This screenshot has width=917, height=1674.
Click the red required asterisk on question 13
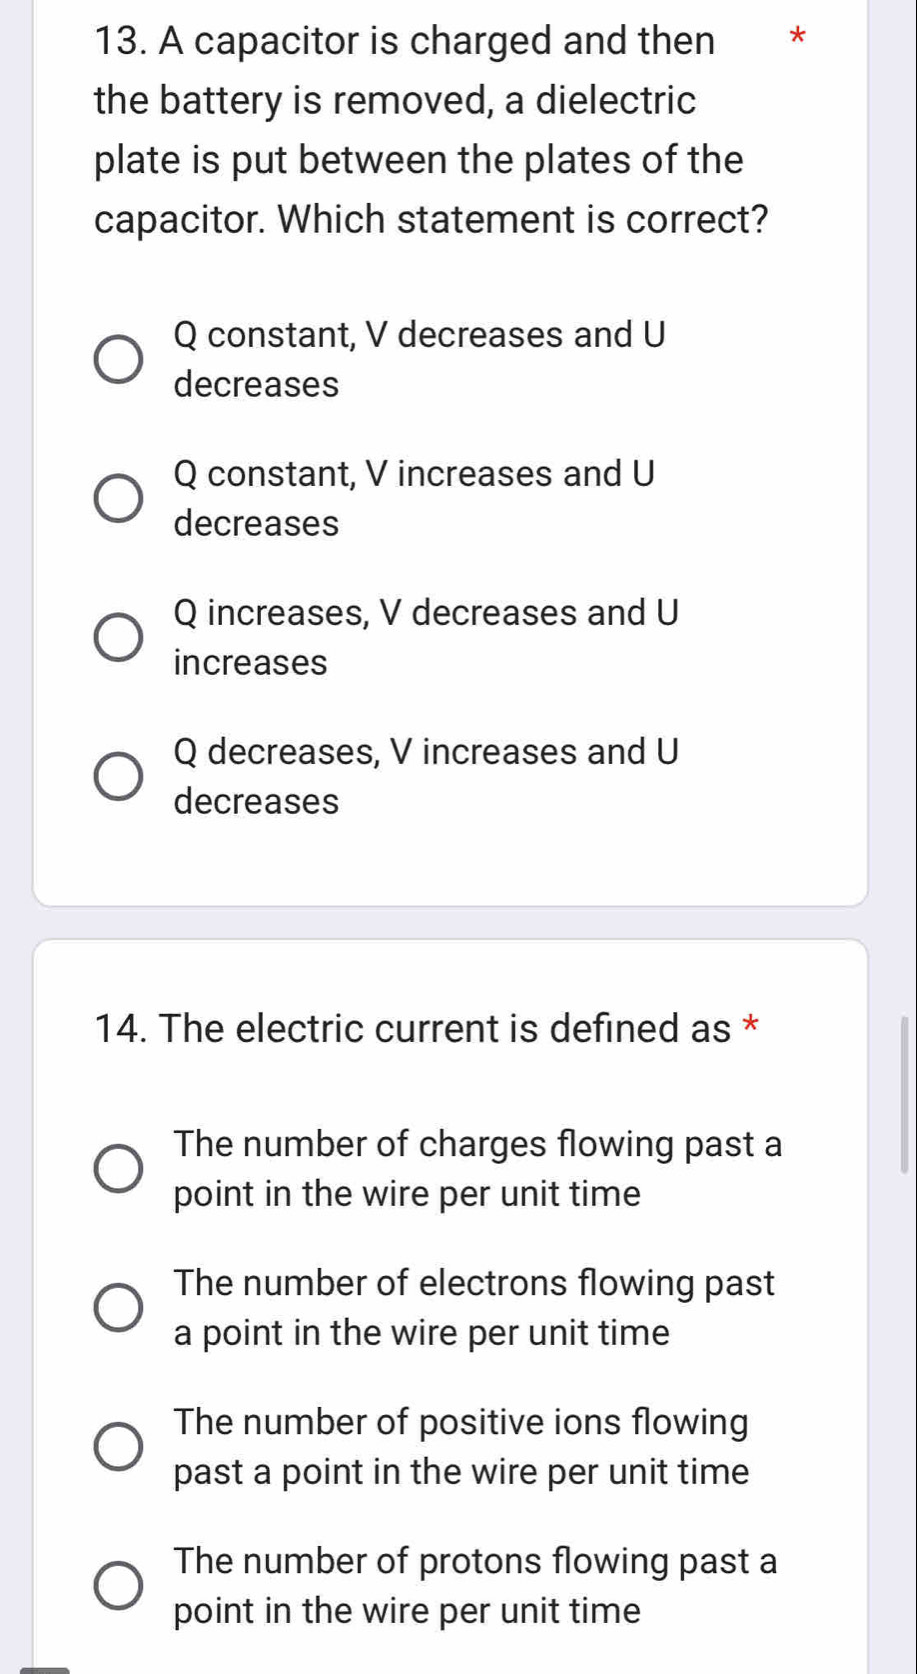tap(796, 40)
